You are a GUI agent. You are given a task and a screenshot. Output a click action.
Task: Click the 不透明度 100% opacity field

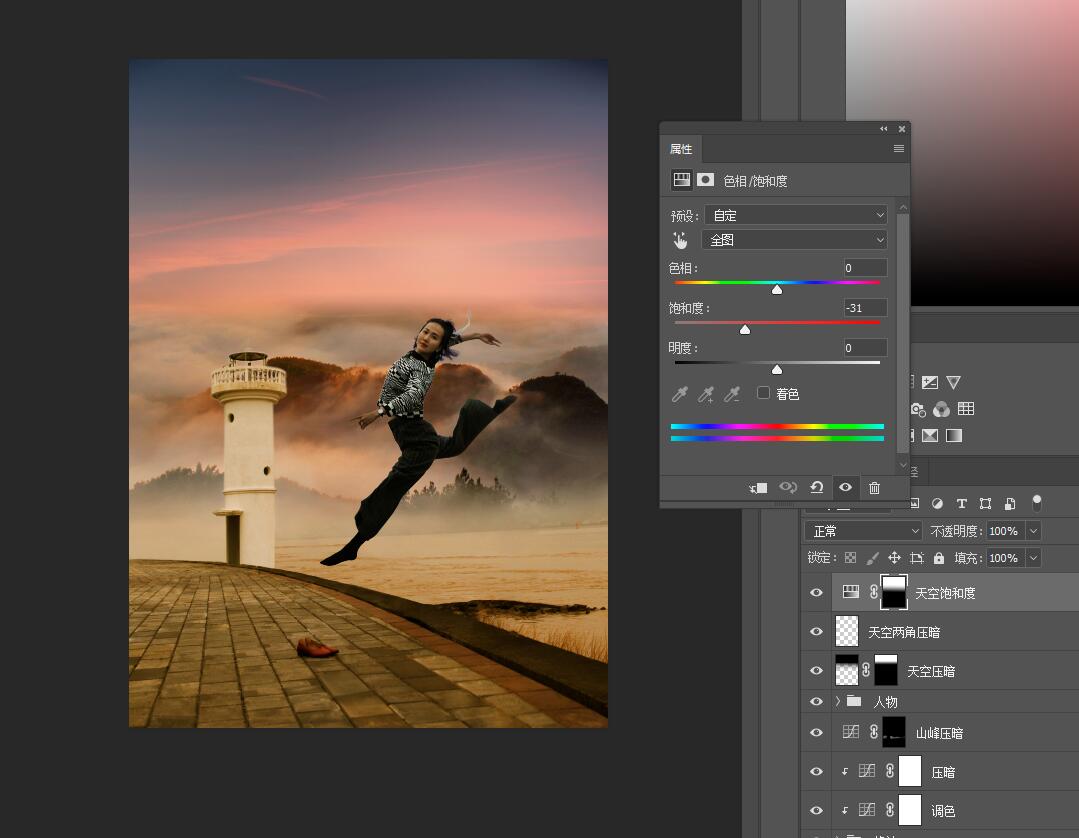point(1005,531)
